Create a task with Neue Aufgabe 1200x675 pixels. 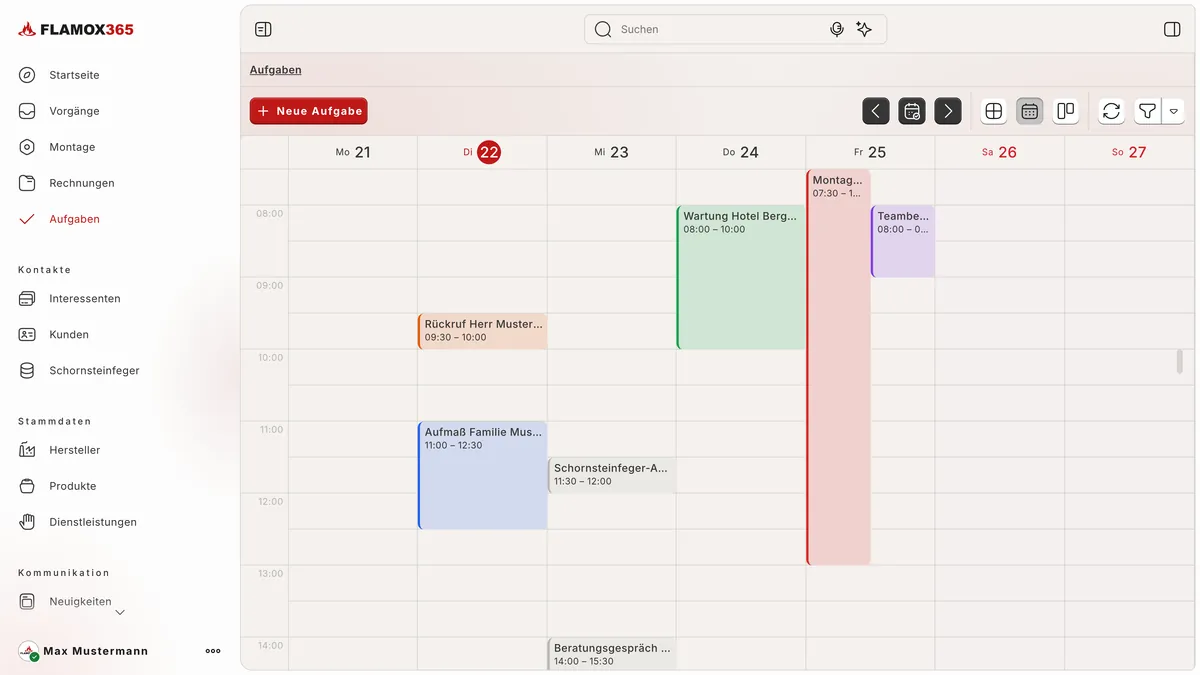(309, 111)
